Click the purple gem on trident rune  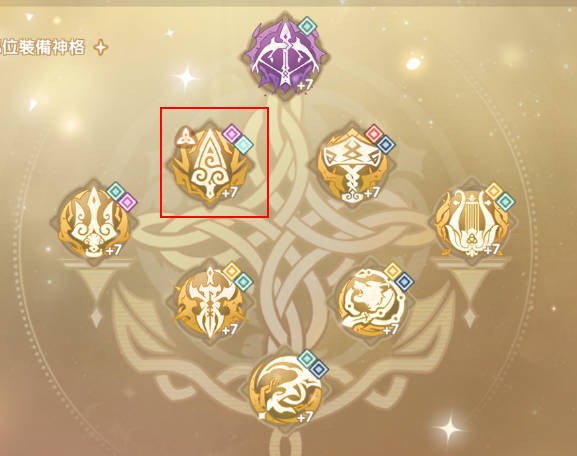coord(127,202)
